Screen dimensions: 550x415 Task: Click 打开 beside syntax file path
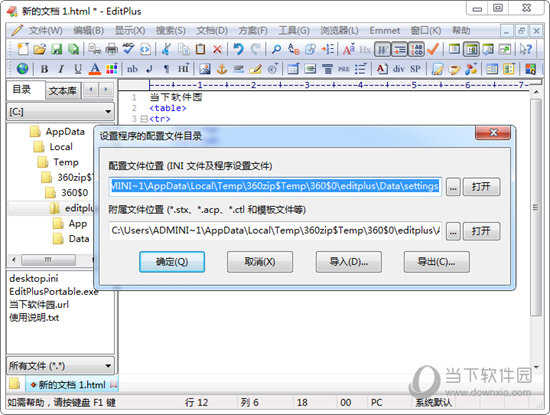pos(481,231)
